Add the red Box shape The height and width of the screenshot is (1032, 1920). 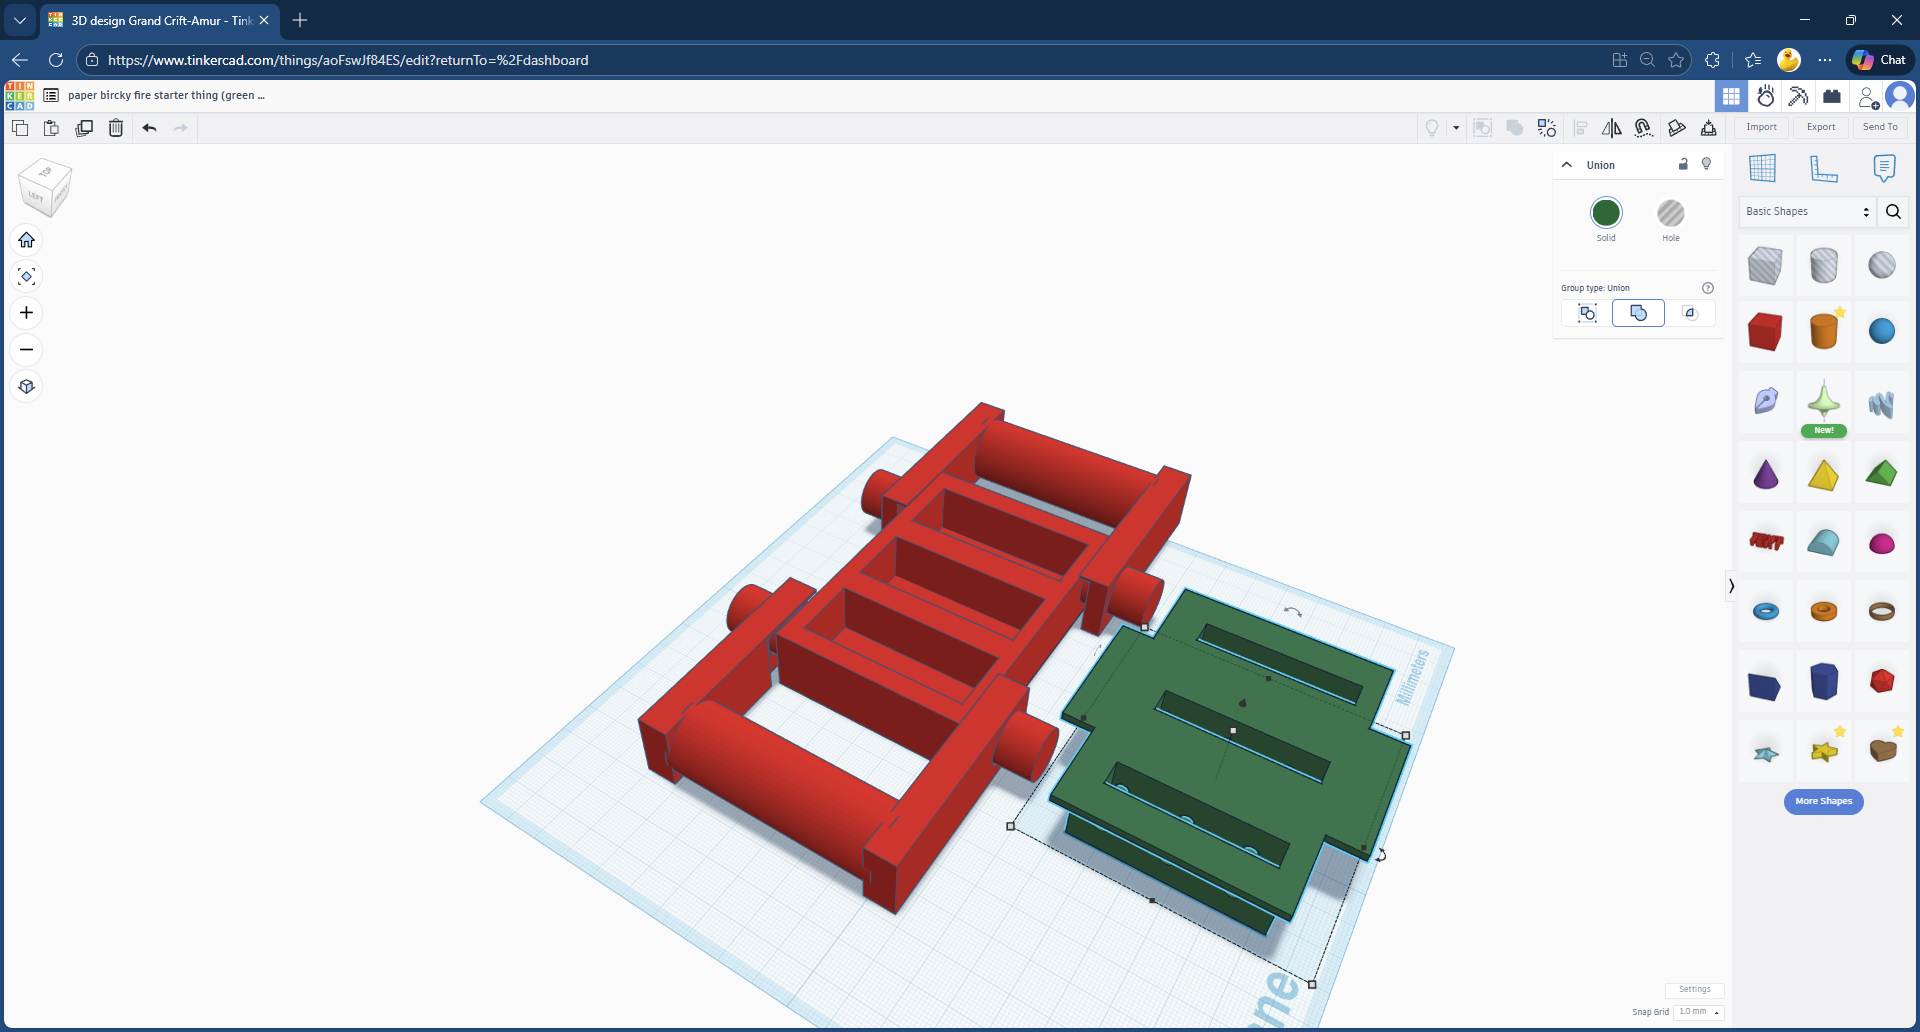(1765, 331)
